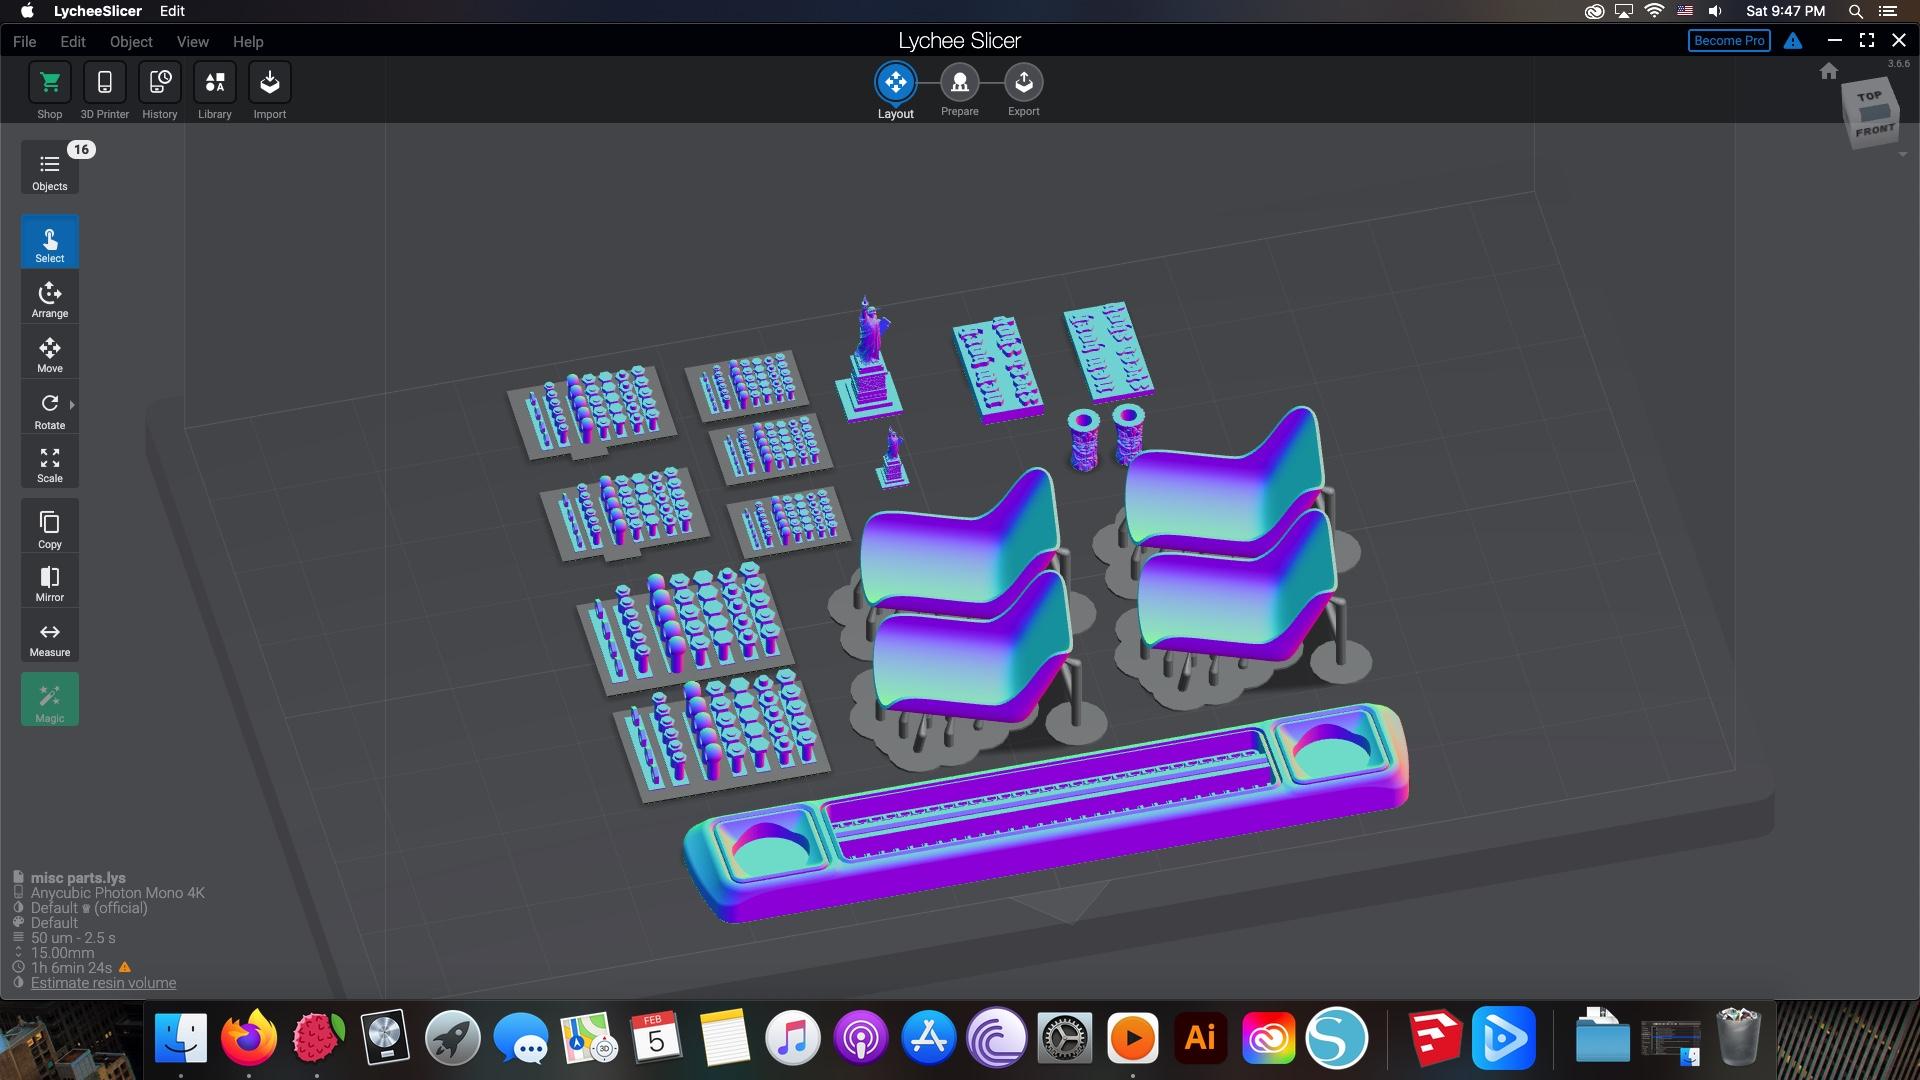Click the Import file icon
The height and width of the screenshot is (1080, 1920).
(x=269, y=83)
